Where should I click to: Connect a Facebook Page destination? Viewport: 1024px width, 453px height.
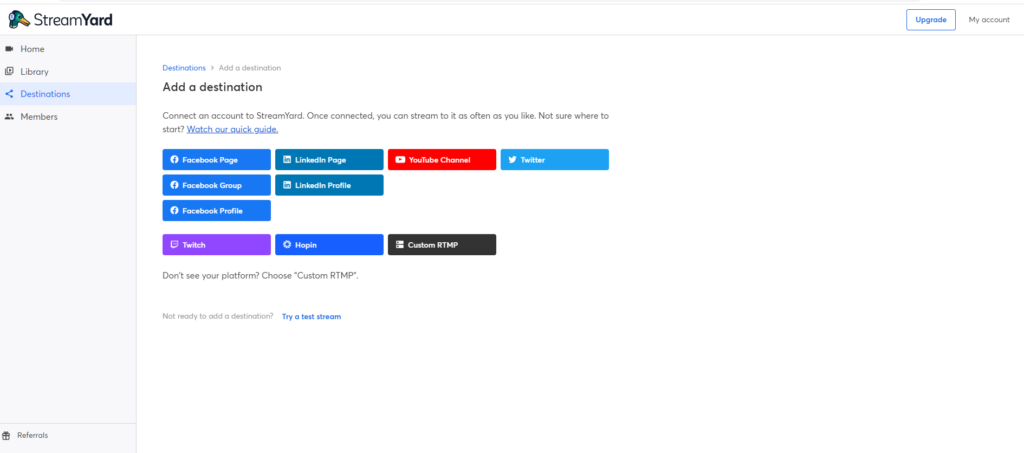[x=216, y=159]
